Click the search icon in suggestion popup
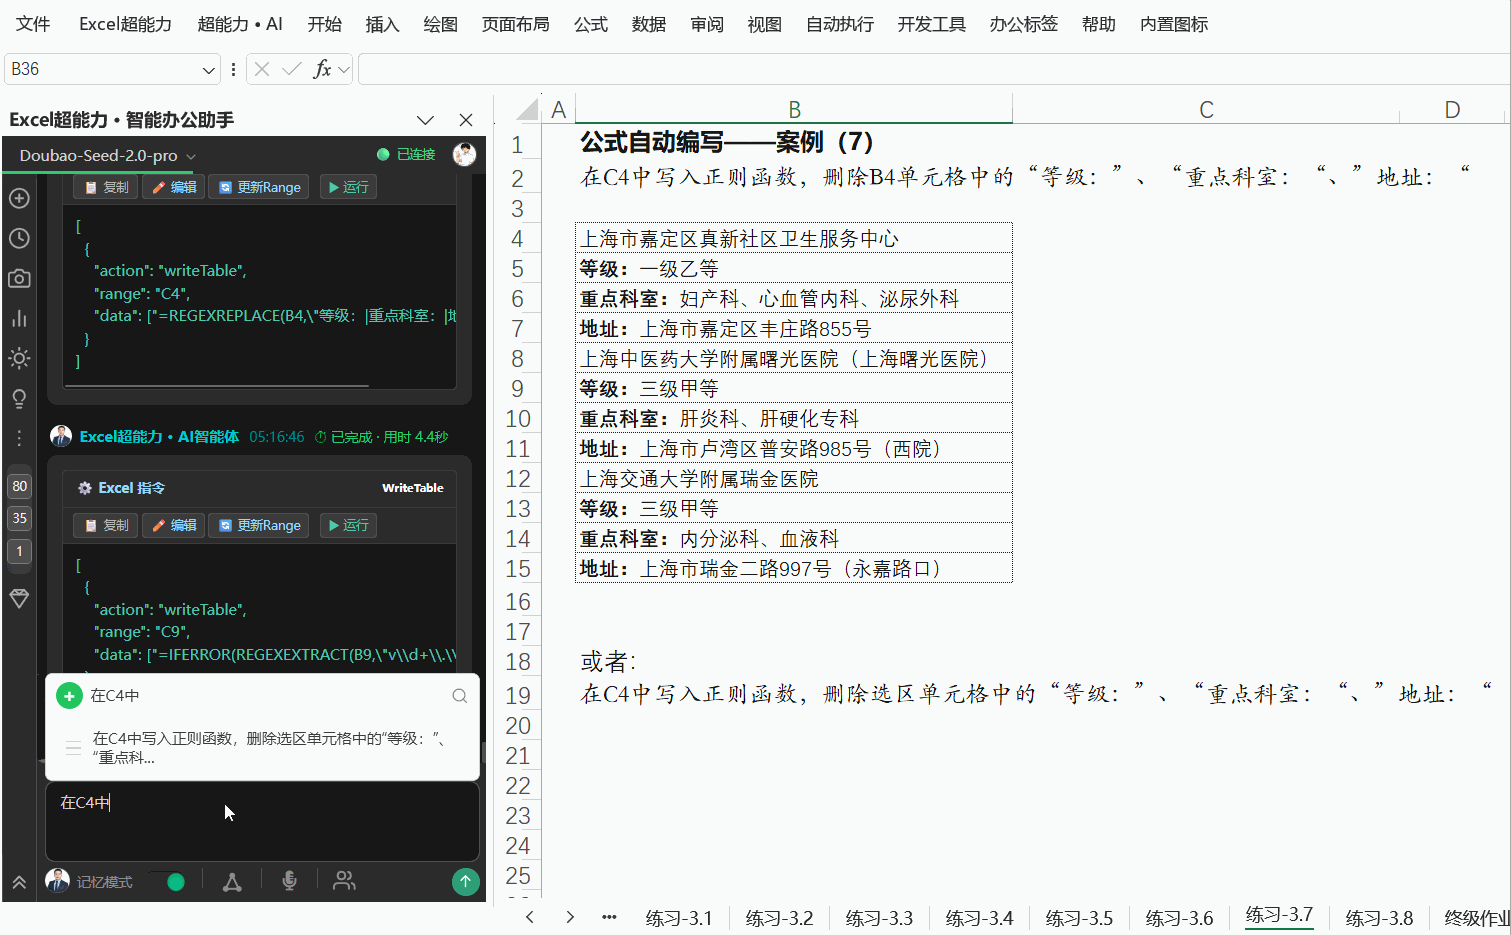The height and width of the screenshot is (935, 1511). [459, 696]
